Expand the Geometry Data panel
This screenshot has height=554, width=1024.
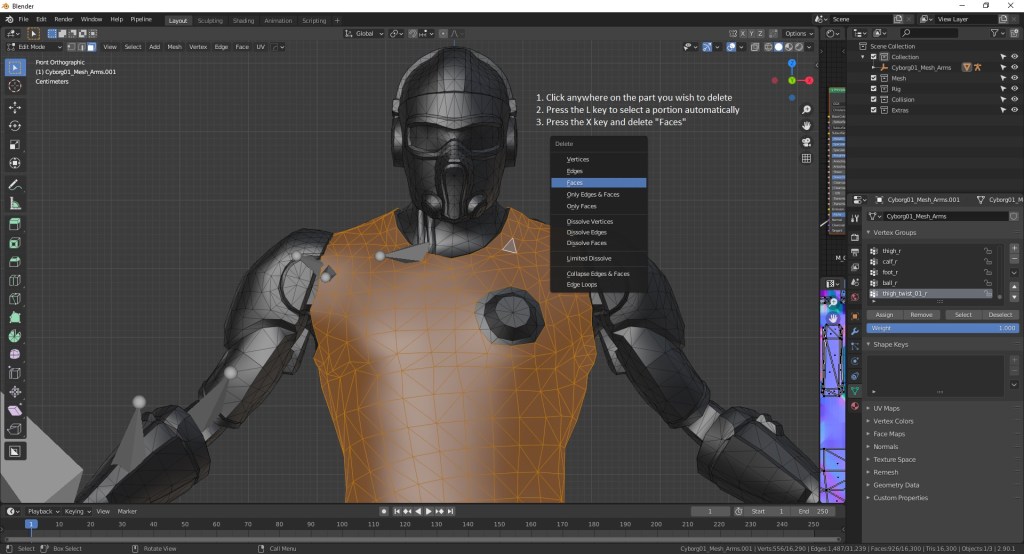[x=896, y=485]
